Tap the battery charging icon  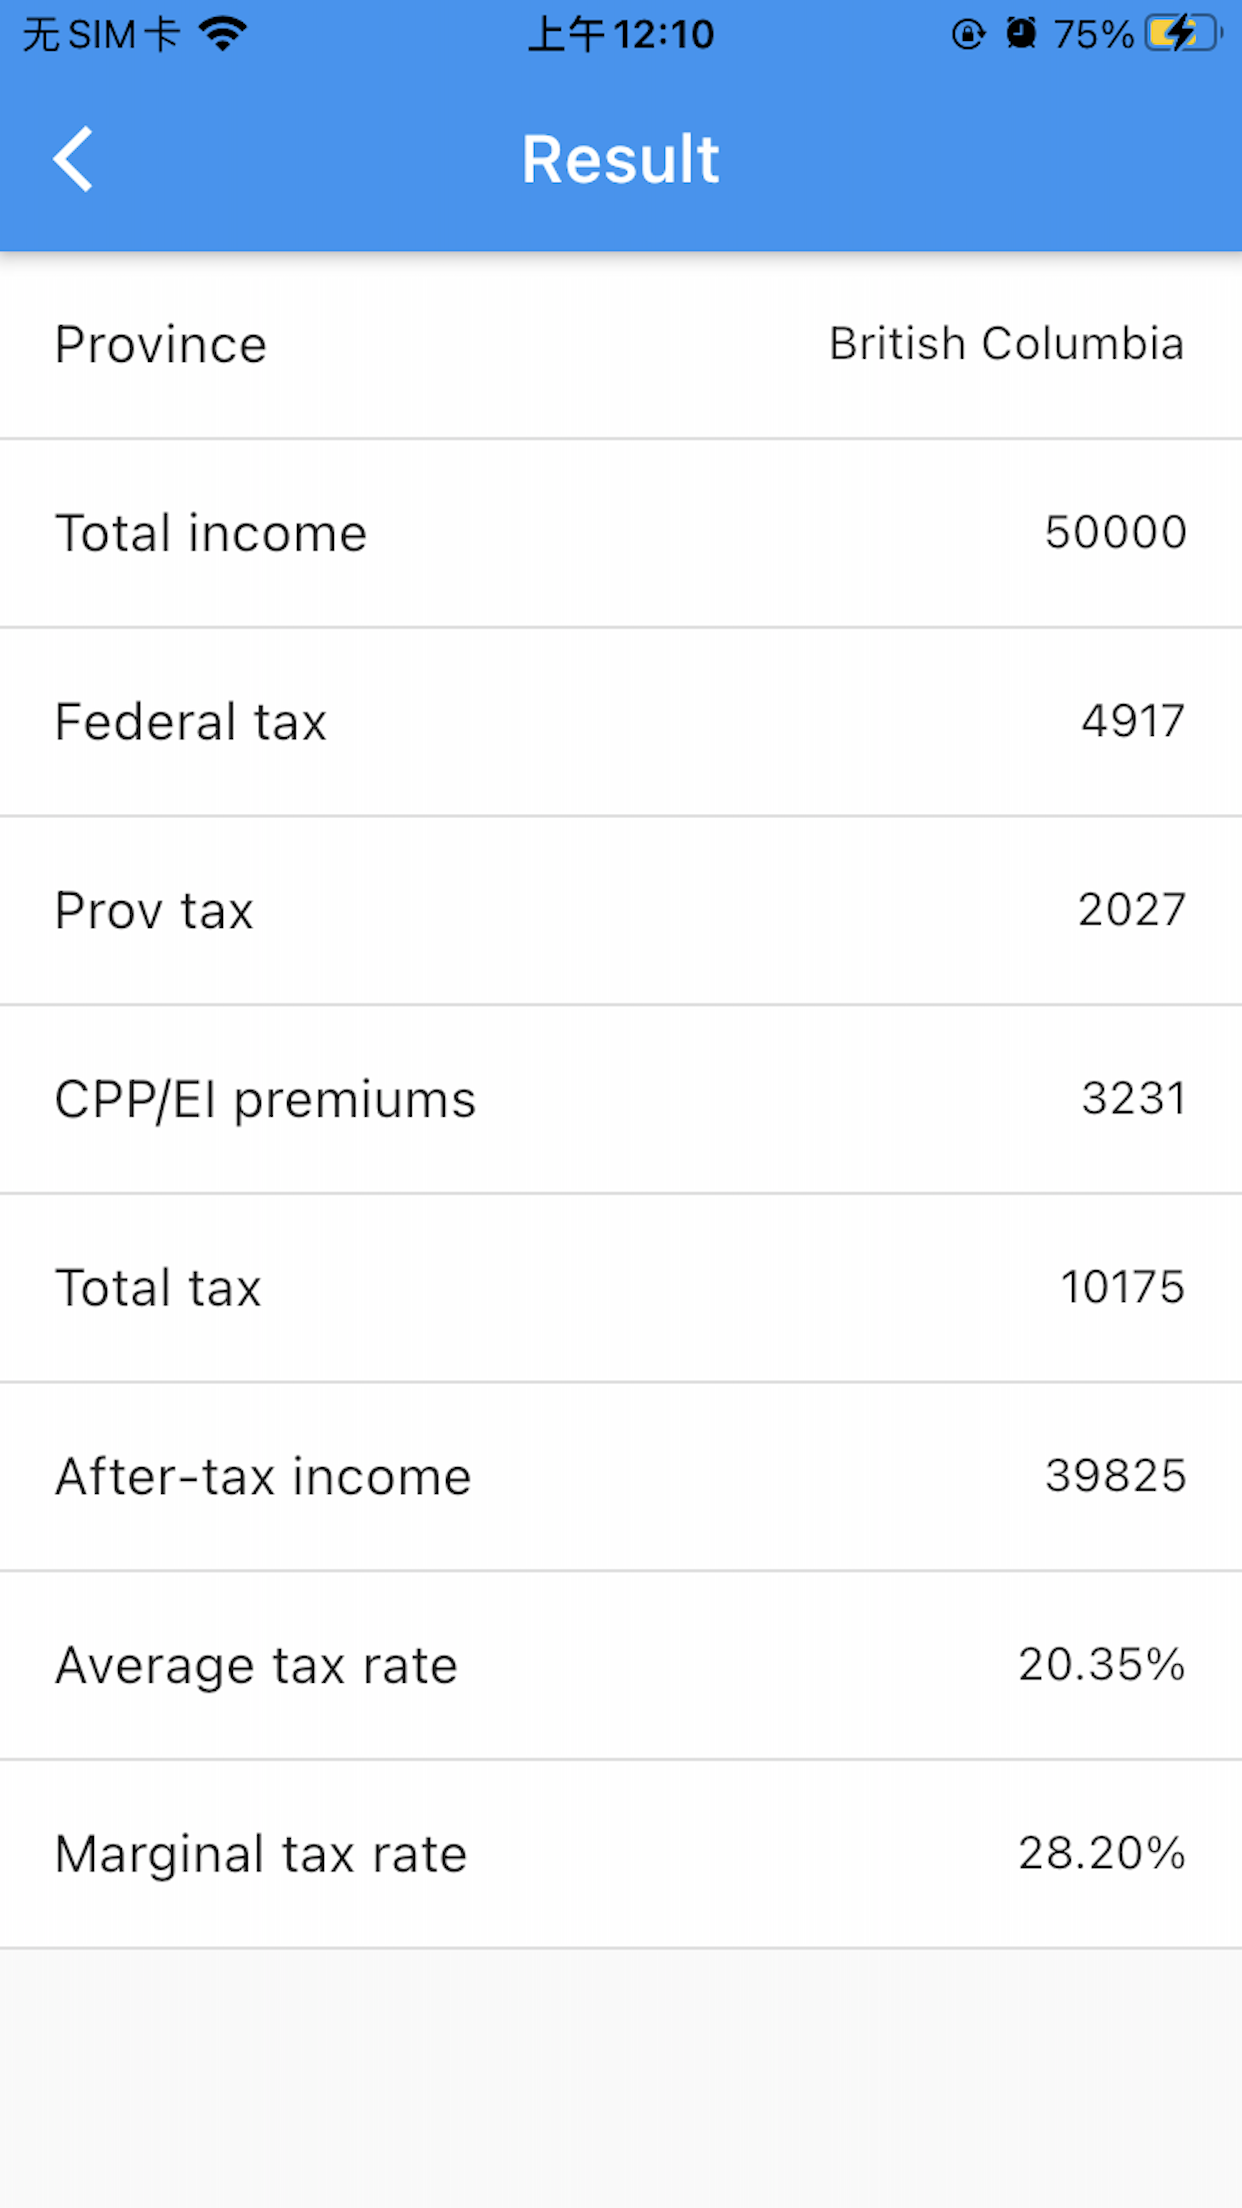1184,34
